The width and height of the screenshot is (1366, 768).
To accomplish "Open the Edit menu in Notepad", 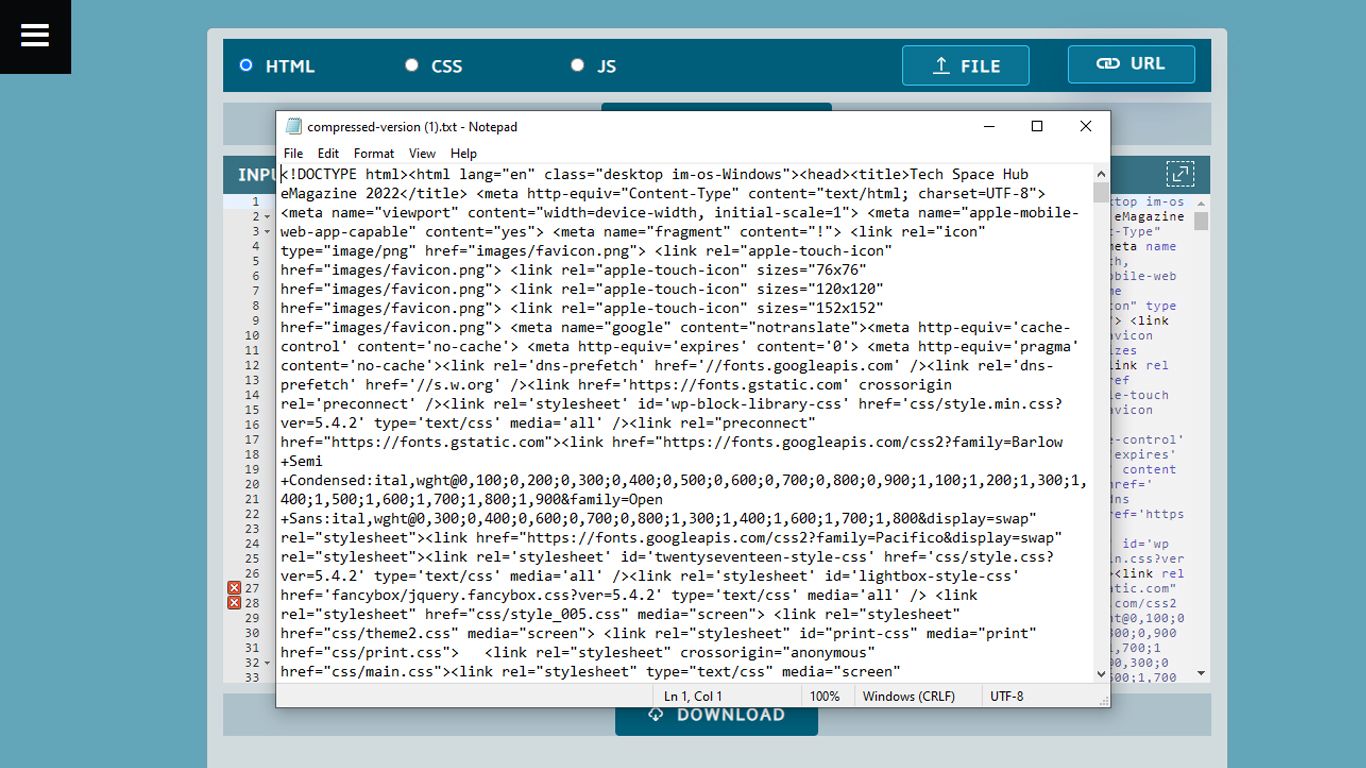I will coord(328,153).
